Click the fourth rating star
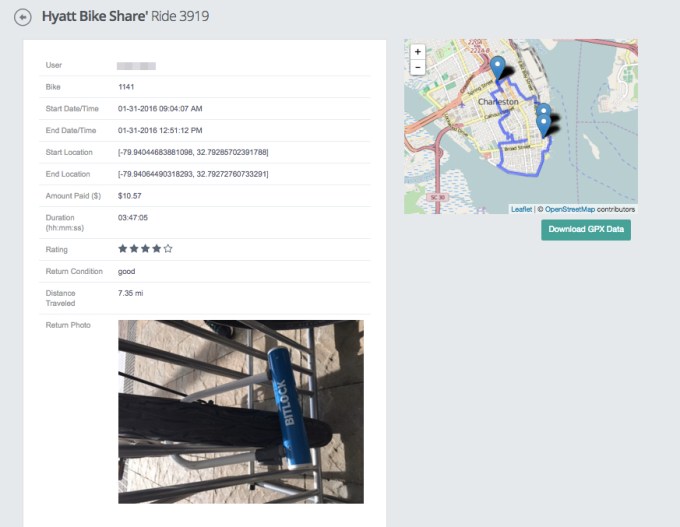 [156, 248]
